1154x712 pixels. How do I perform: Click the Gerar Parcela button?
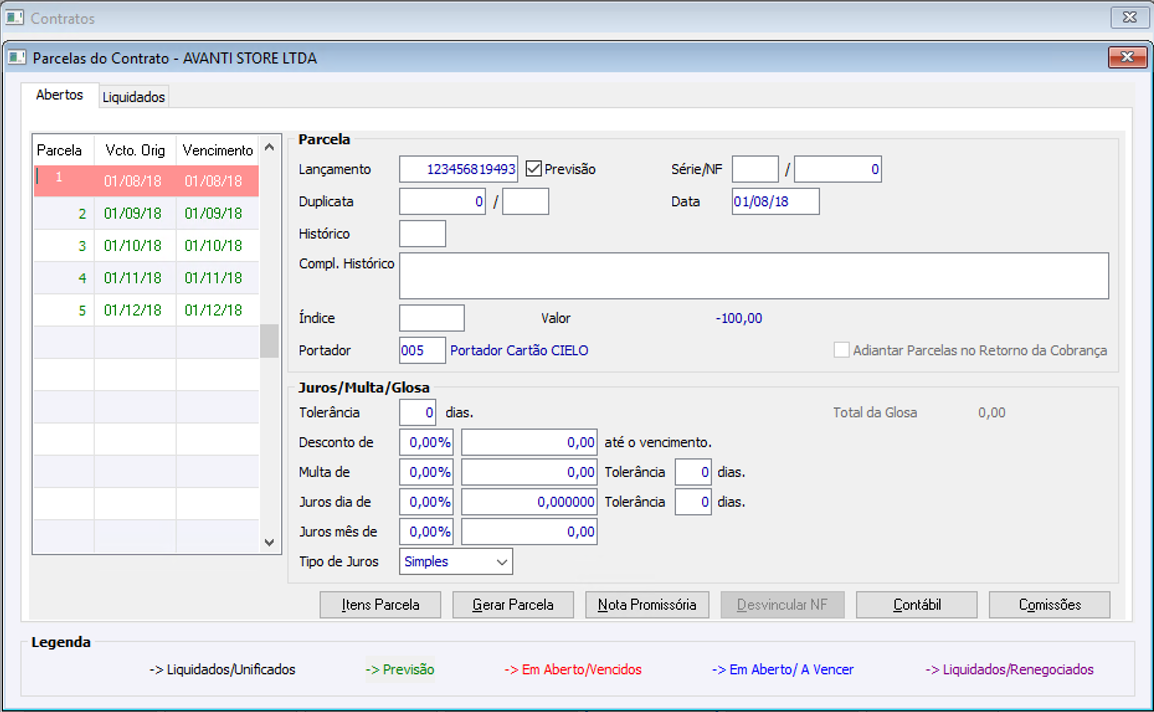[512, 605]
